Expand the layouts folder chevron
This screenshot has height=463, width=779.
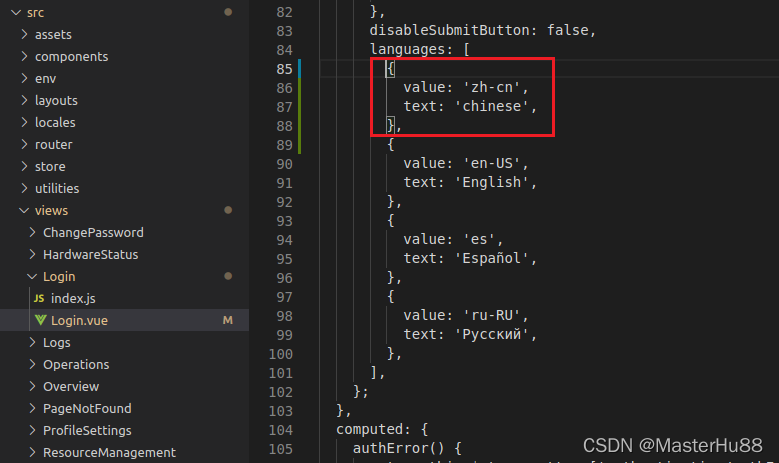point(24,100)
